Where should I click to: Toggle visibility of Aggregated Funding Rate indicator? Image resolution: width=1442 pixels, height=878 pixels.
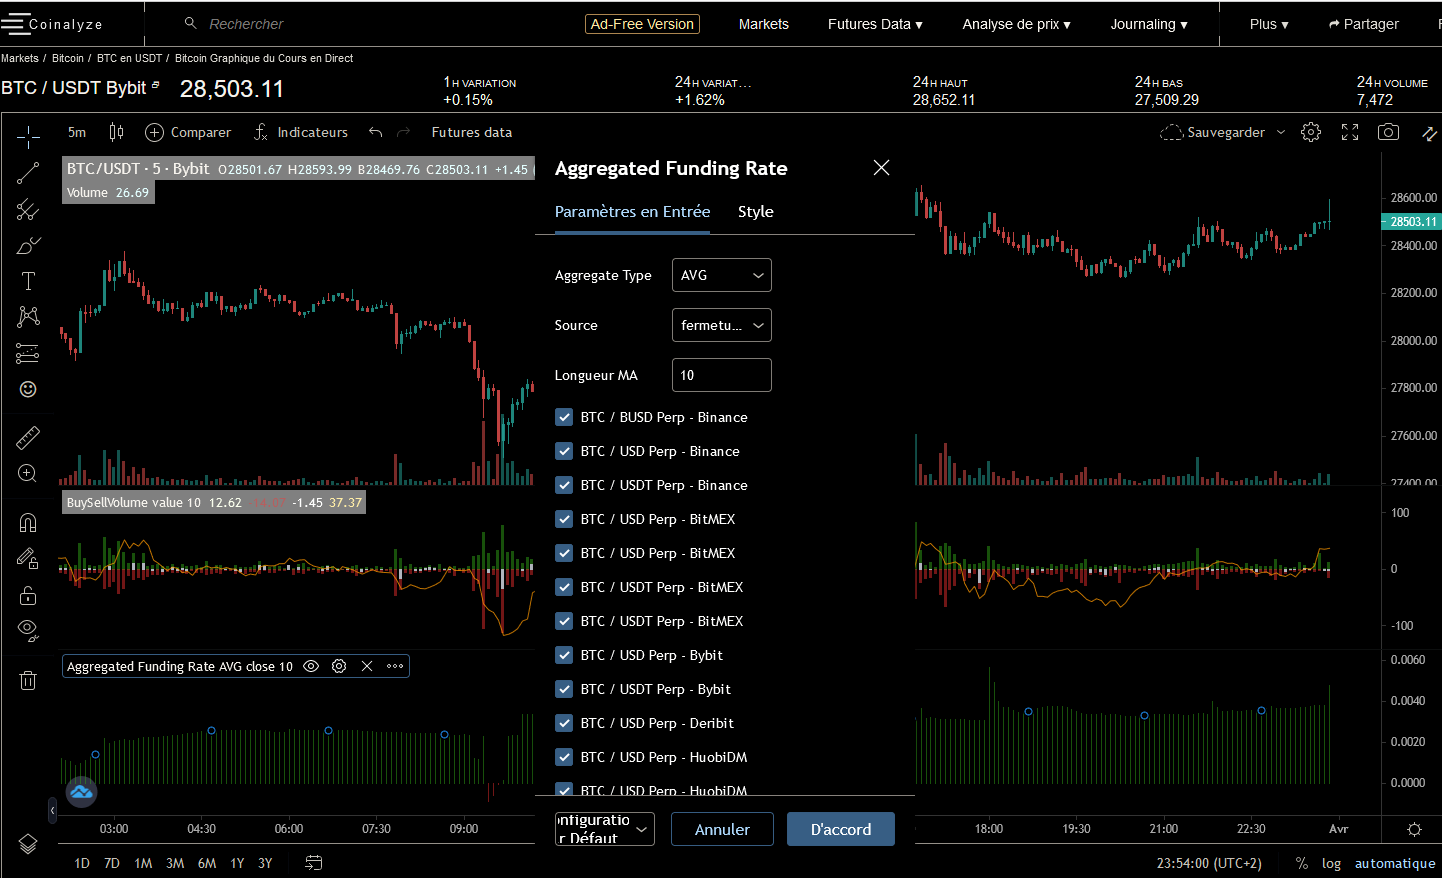(x=311, y=666)
